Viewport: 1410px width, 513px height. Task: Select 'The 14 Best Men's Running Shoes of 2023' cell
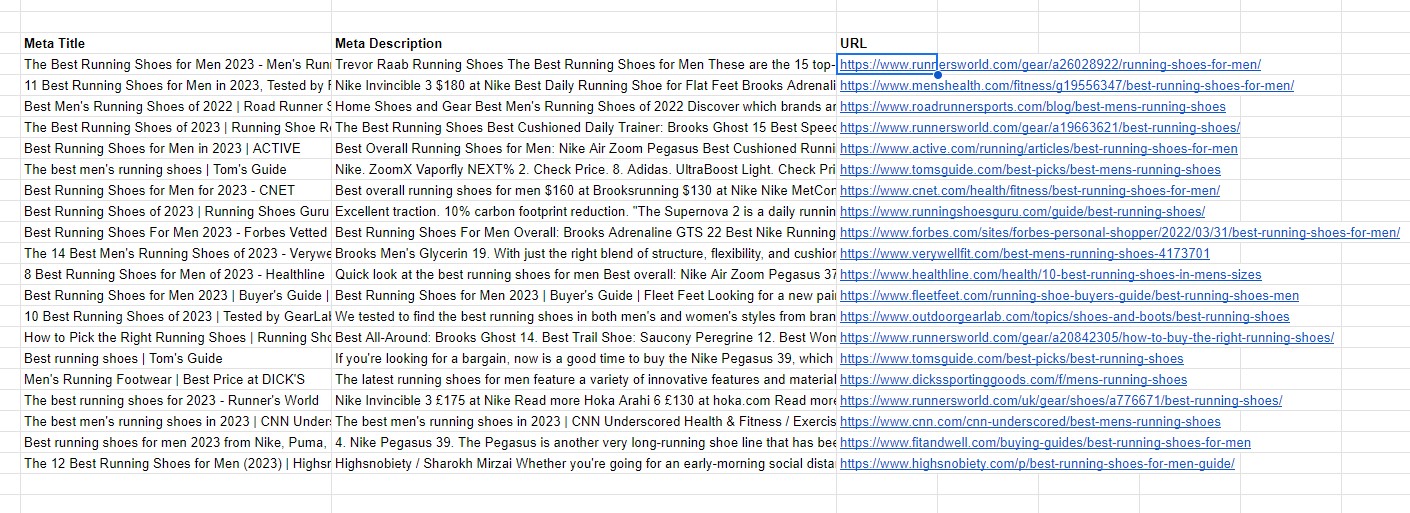[177, 254]
